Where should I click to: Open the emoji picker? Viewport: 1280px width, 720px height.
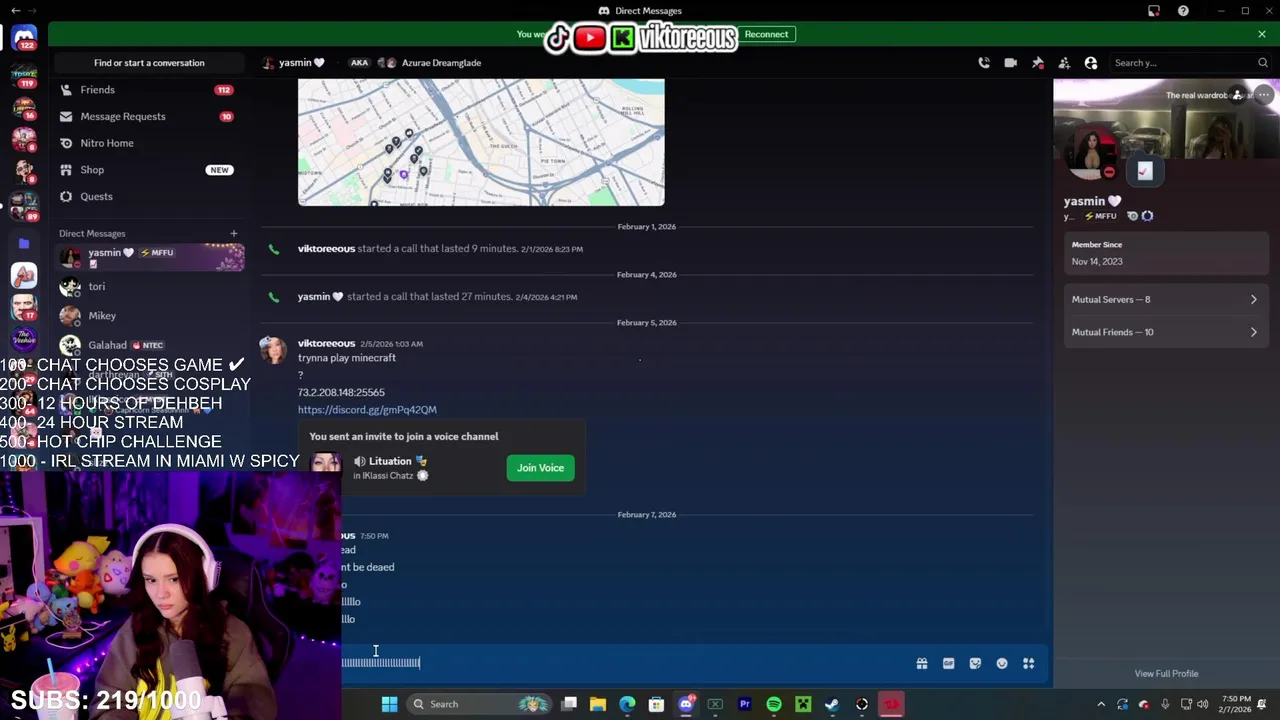click(x=1002, y=663)
